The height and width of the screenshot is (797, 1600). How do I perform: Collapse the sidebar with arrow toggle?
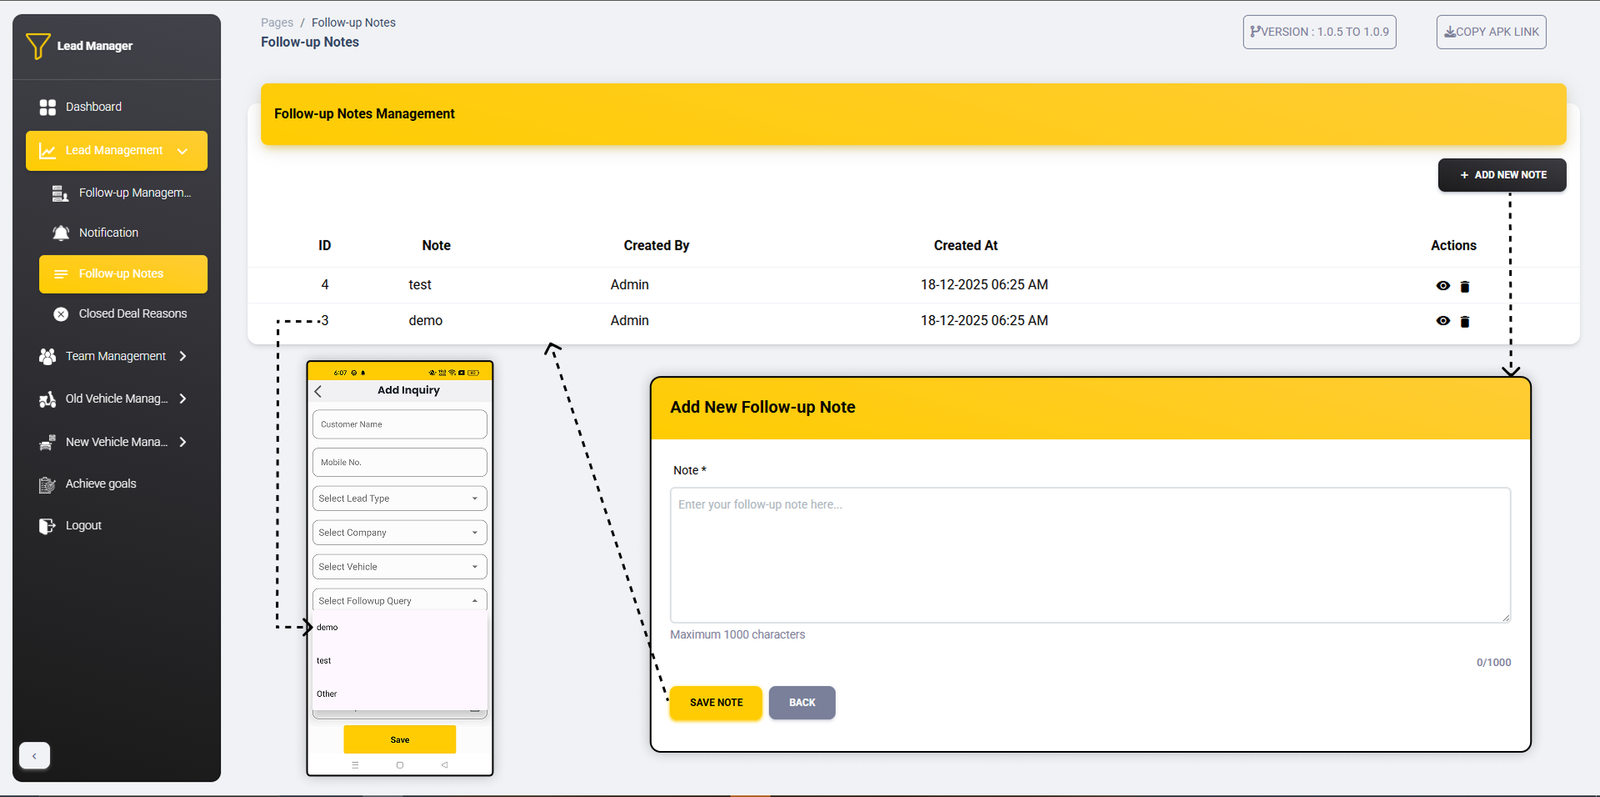34,756
